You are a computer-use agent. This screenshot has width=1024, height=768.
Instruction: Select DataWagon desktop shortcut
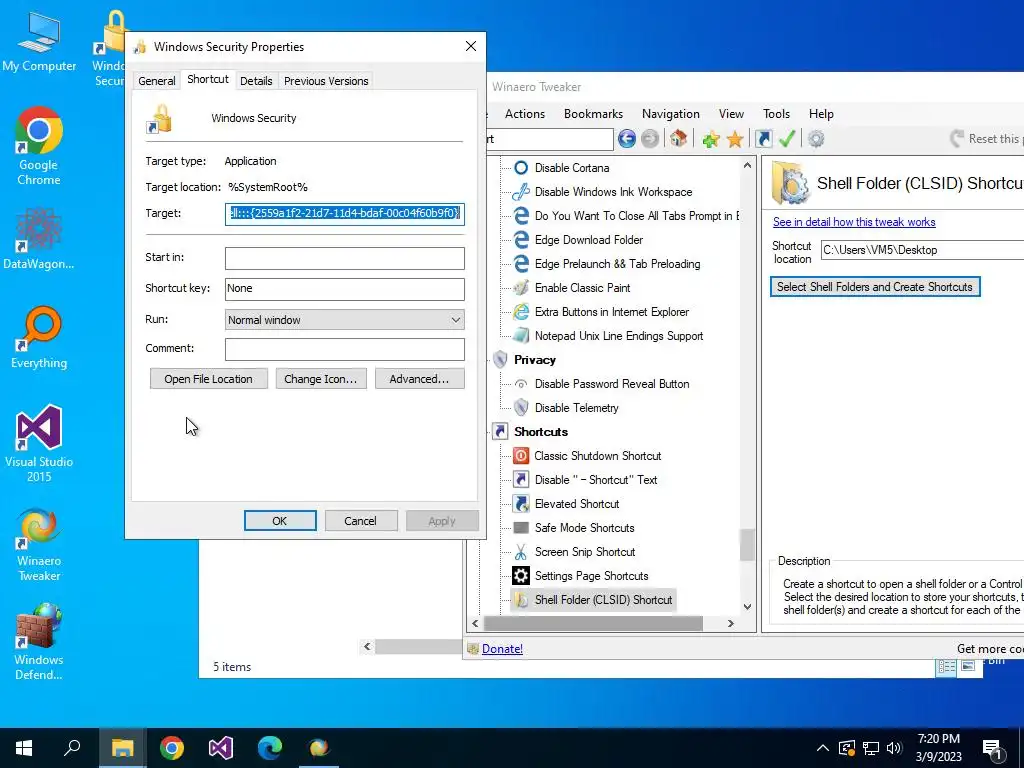pos(39,238)
